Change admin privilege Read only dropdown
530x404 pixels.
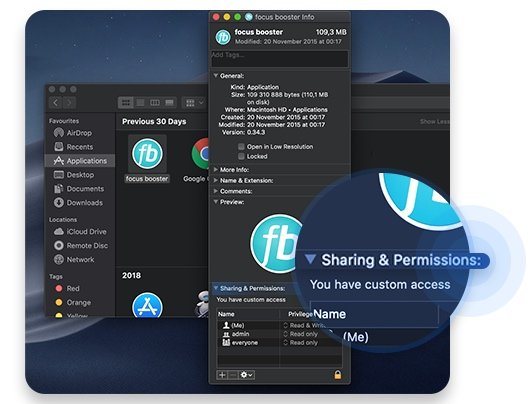[x=301, y=334]
